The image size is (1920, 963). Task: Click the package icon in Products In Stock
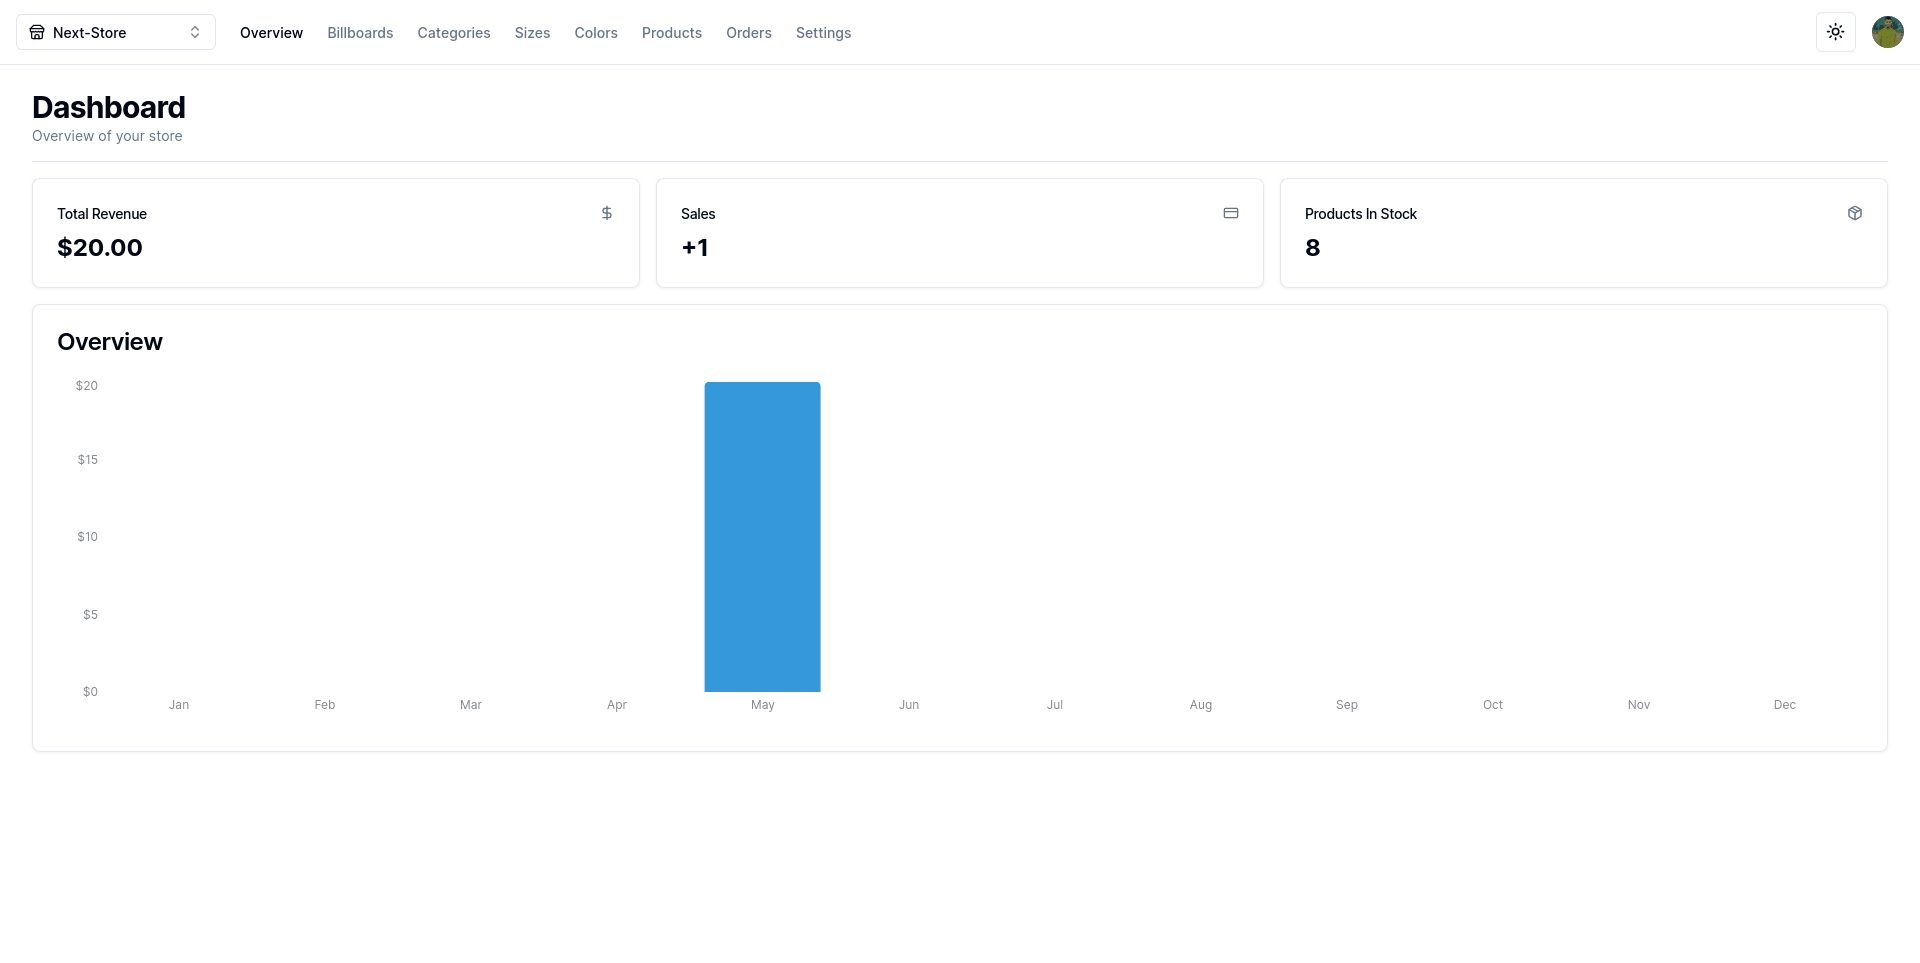pos(1855,213)
